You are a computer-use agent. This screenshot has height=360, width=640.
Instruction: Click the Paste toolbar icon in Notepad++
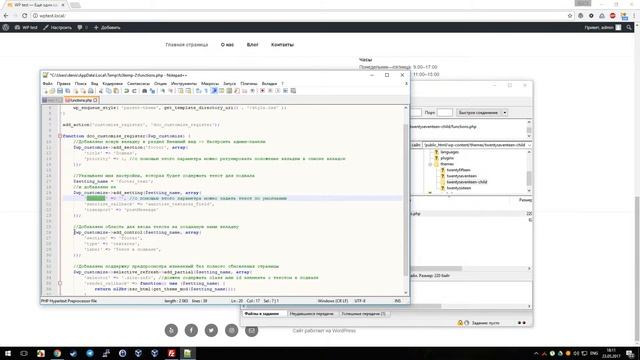(116, 91)
